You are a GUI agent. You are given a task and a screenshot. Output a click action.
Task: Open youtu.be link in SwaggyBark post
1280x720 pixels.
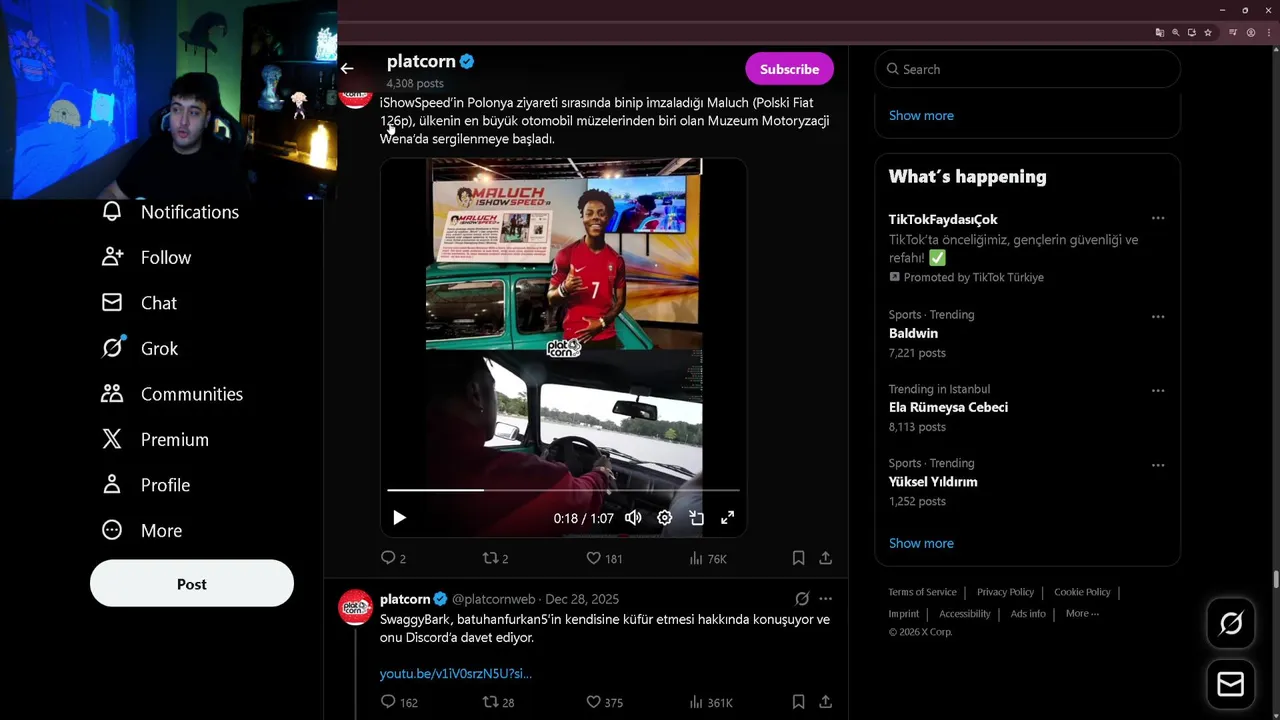tap(456, 673)
